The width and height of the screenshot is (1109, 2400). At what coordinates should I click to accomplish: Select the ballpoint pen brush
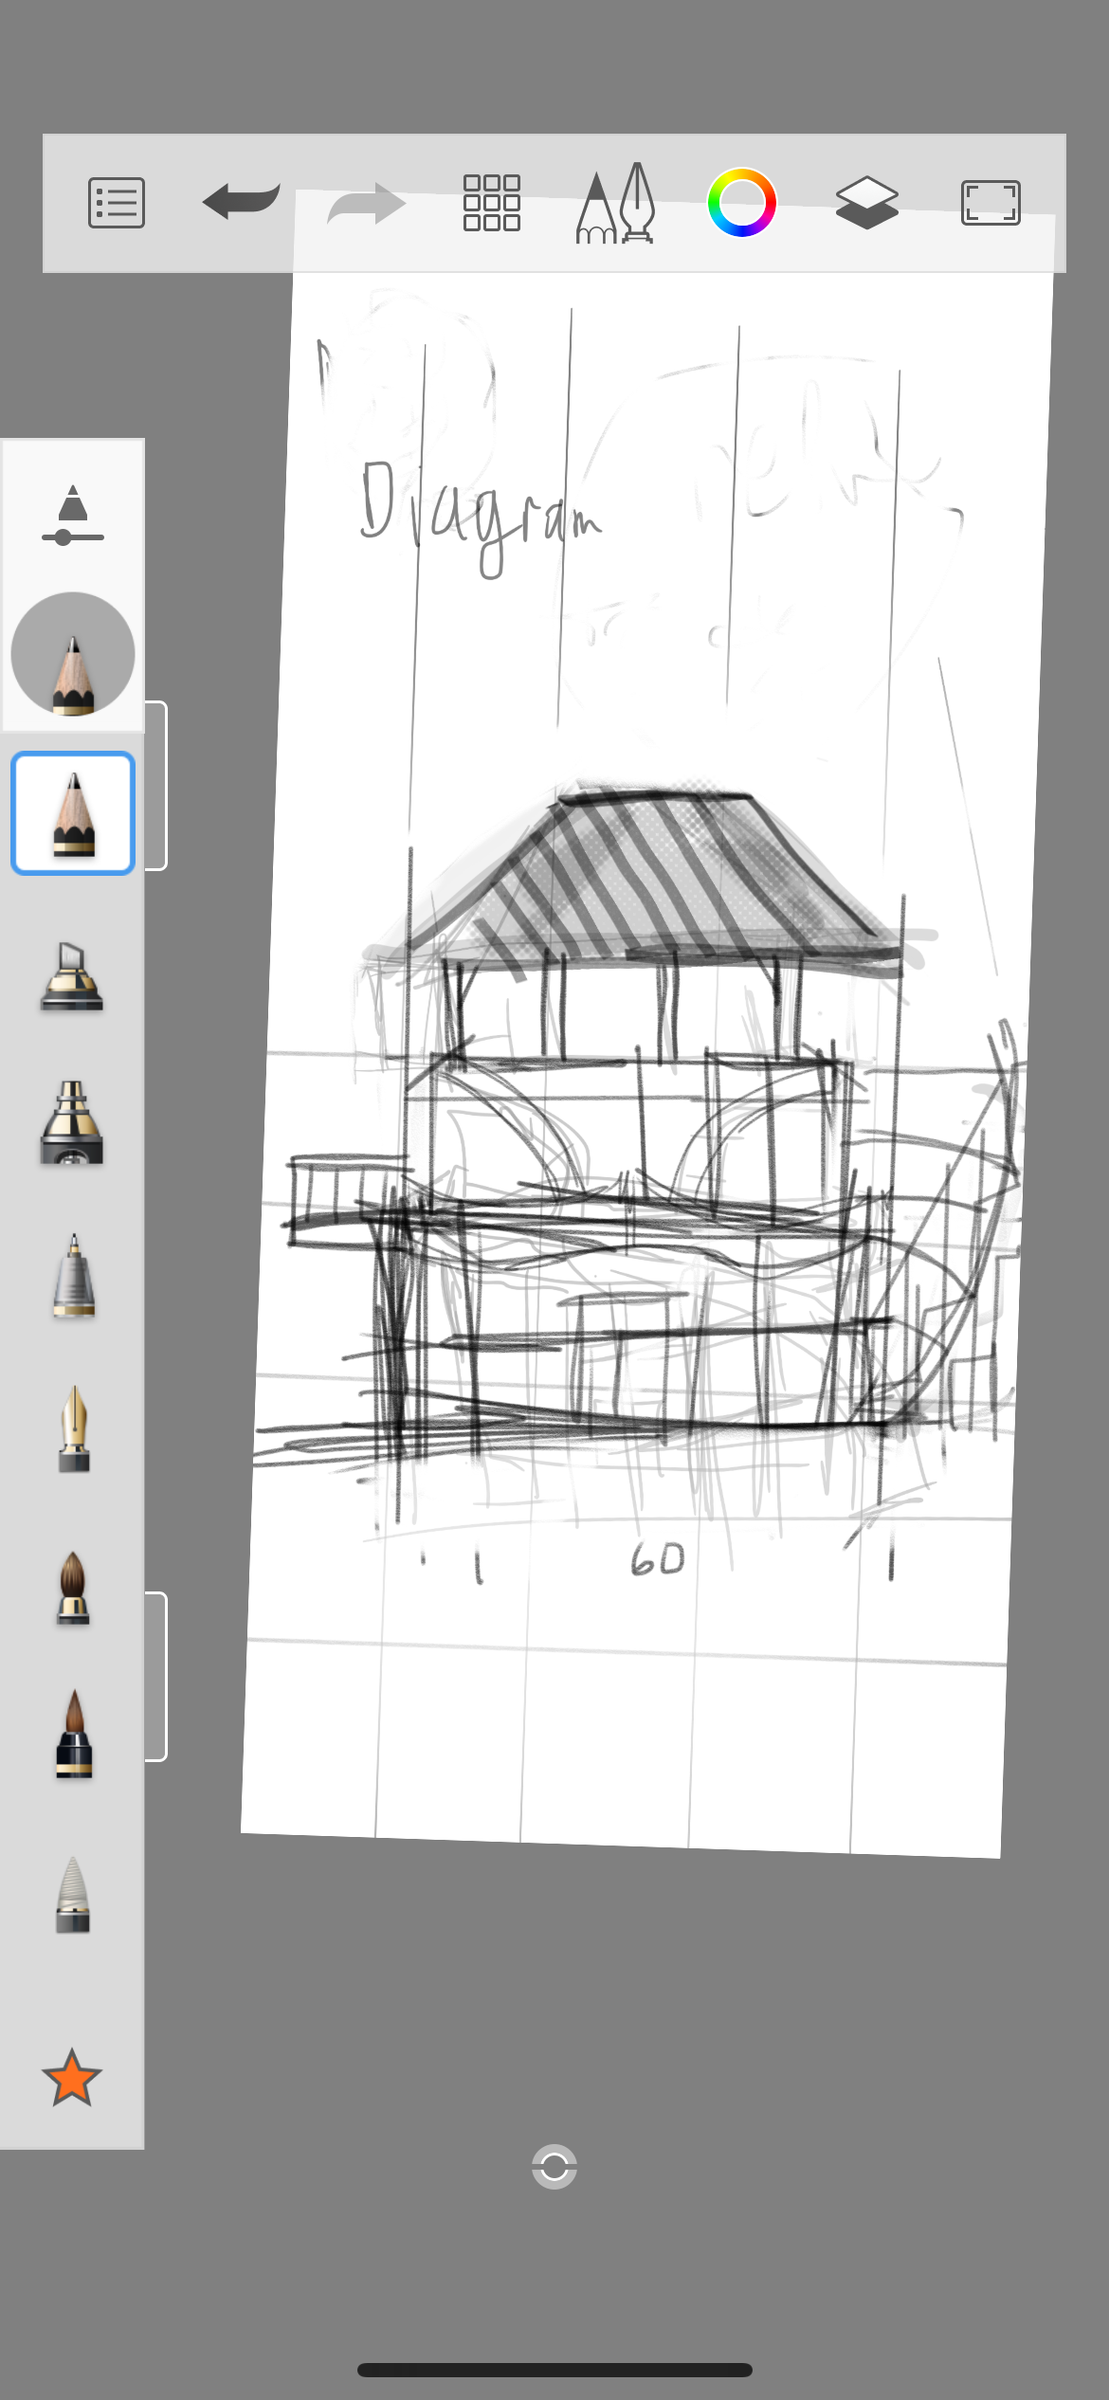74,1276
